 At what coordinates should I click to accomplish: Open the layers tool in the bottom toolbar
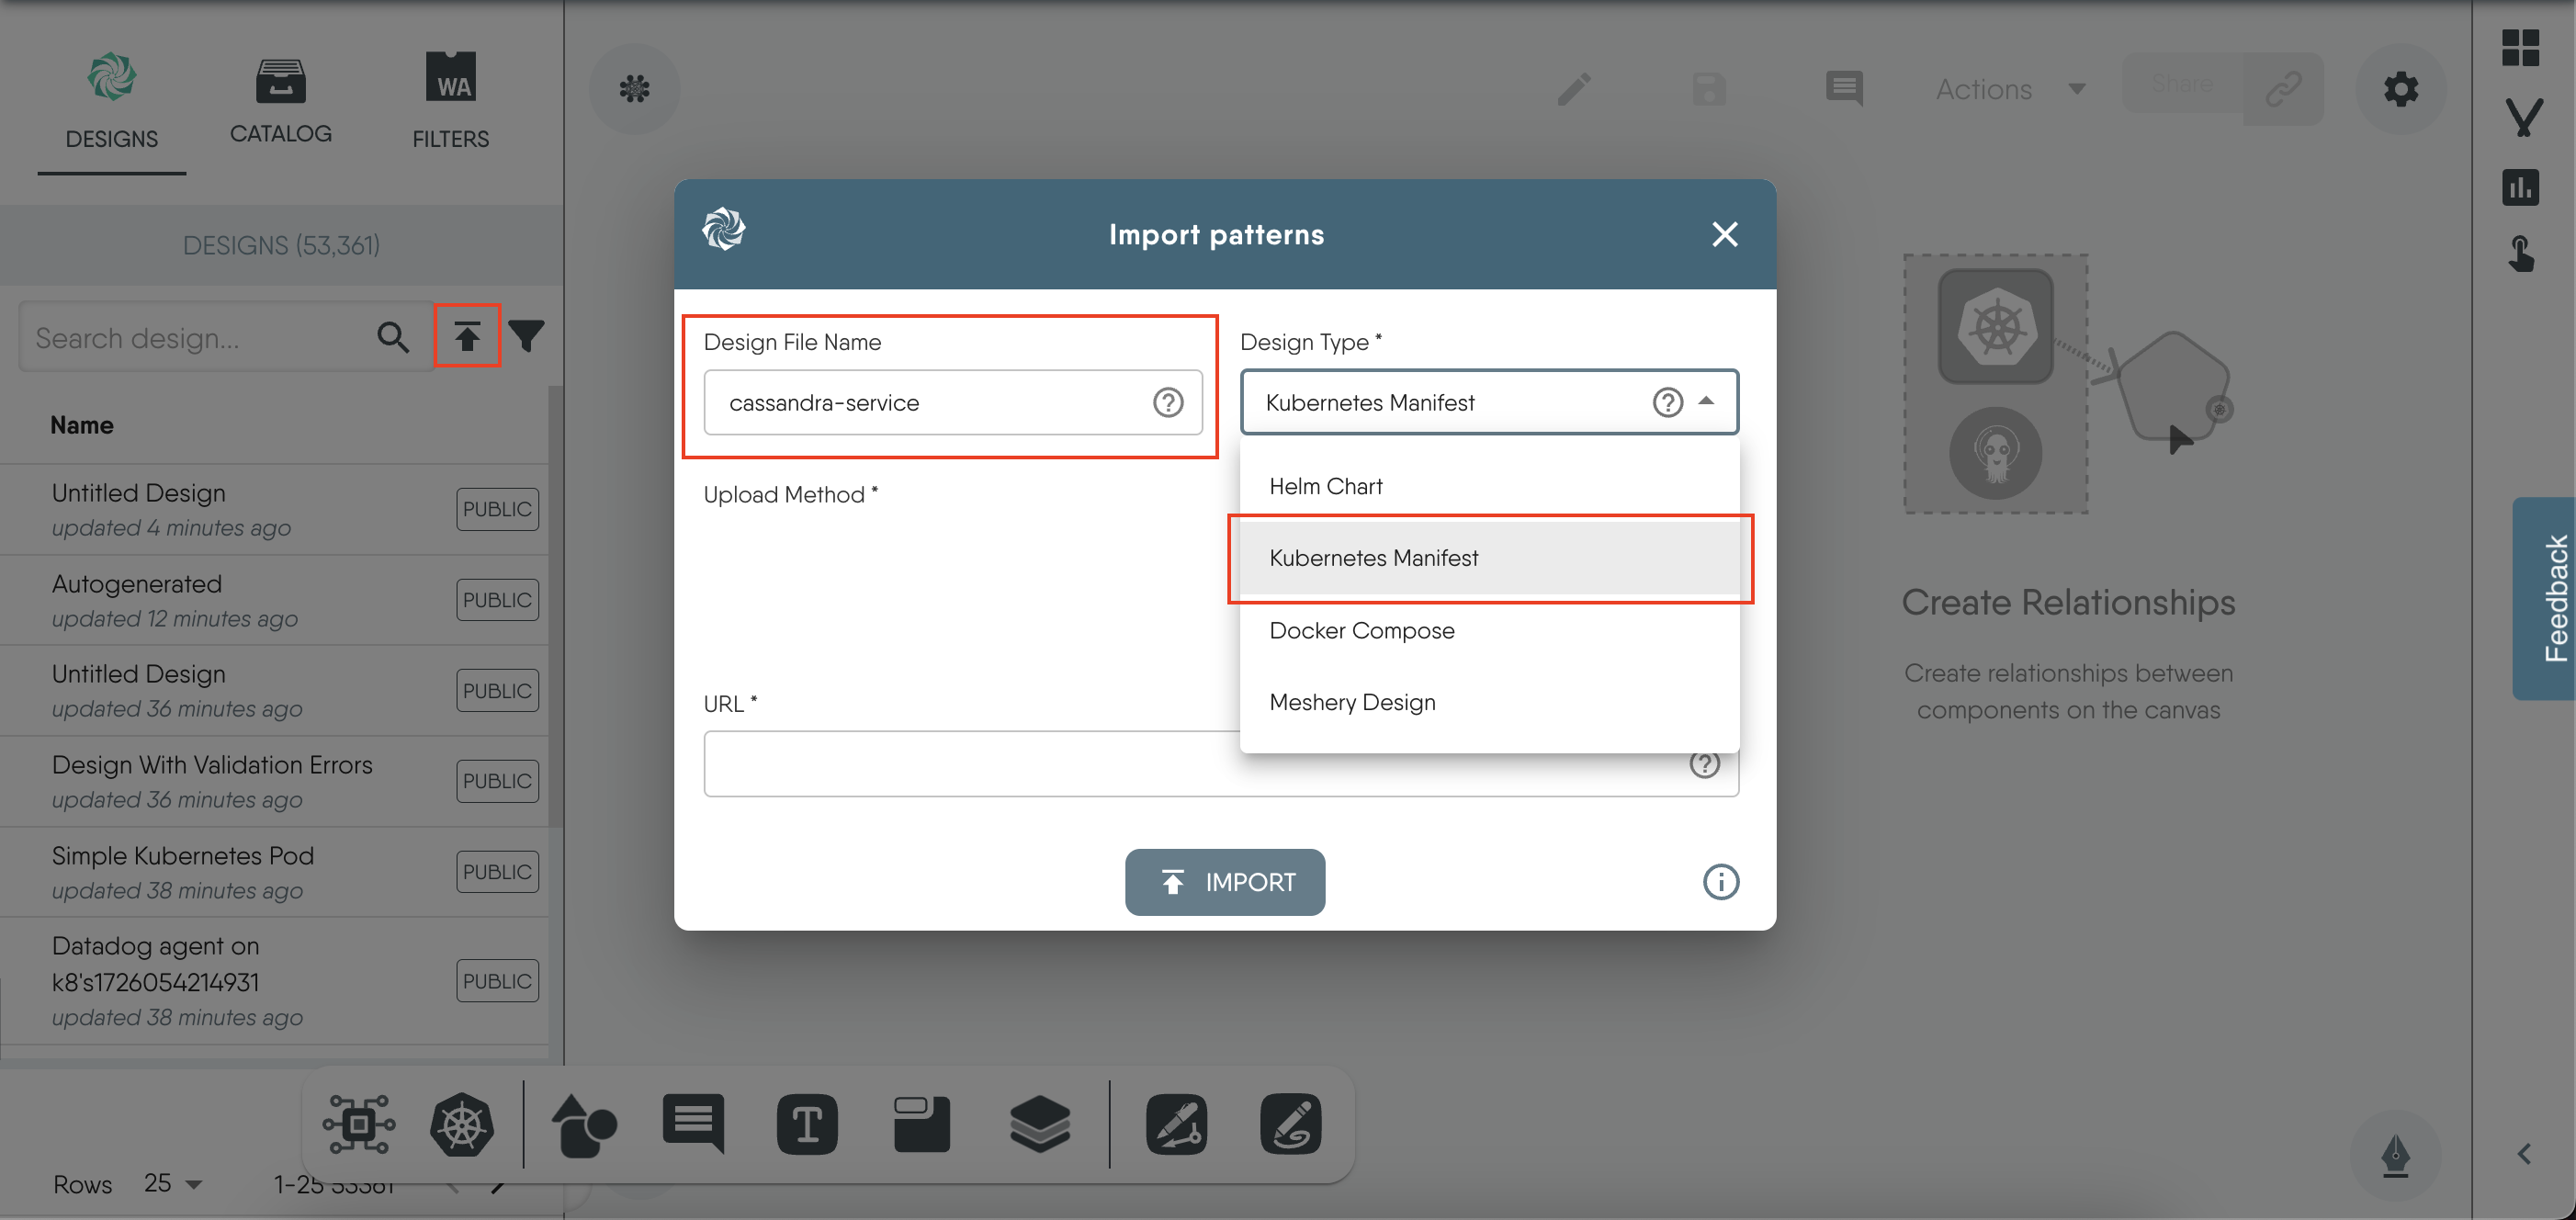click(1040, 1124)
